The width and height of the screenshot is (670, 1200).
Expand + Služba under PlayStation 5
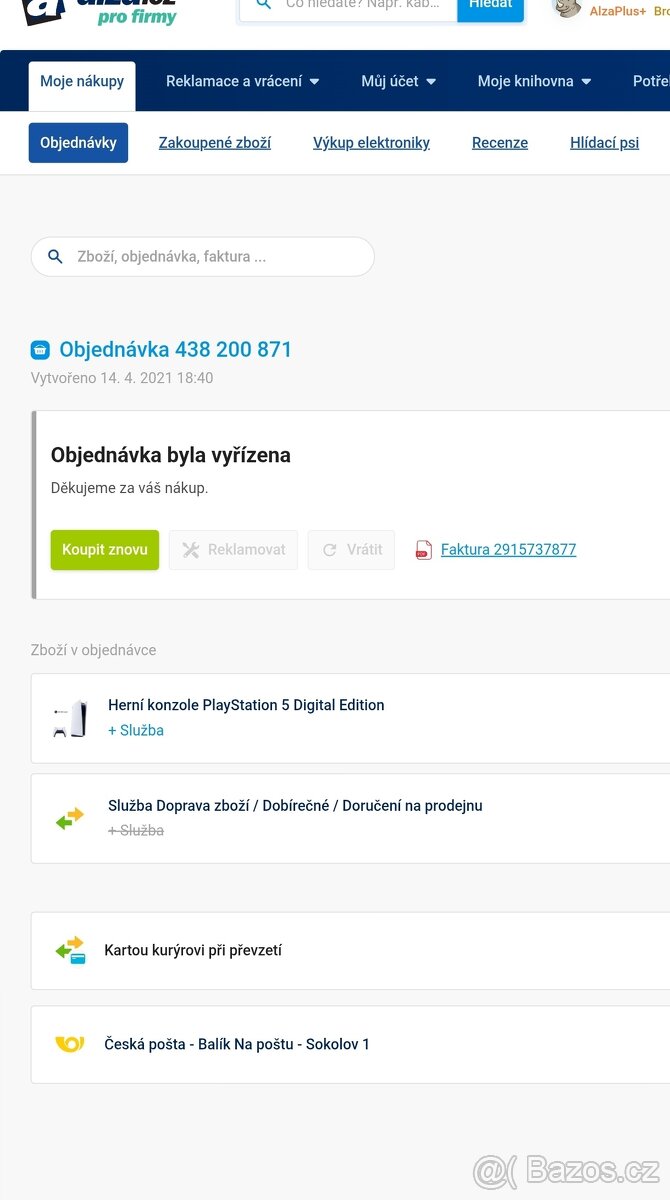pos(136,731)
